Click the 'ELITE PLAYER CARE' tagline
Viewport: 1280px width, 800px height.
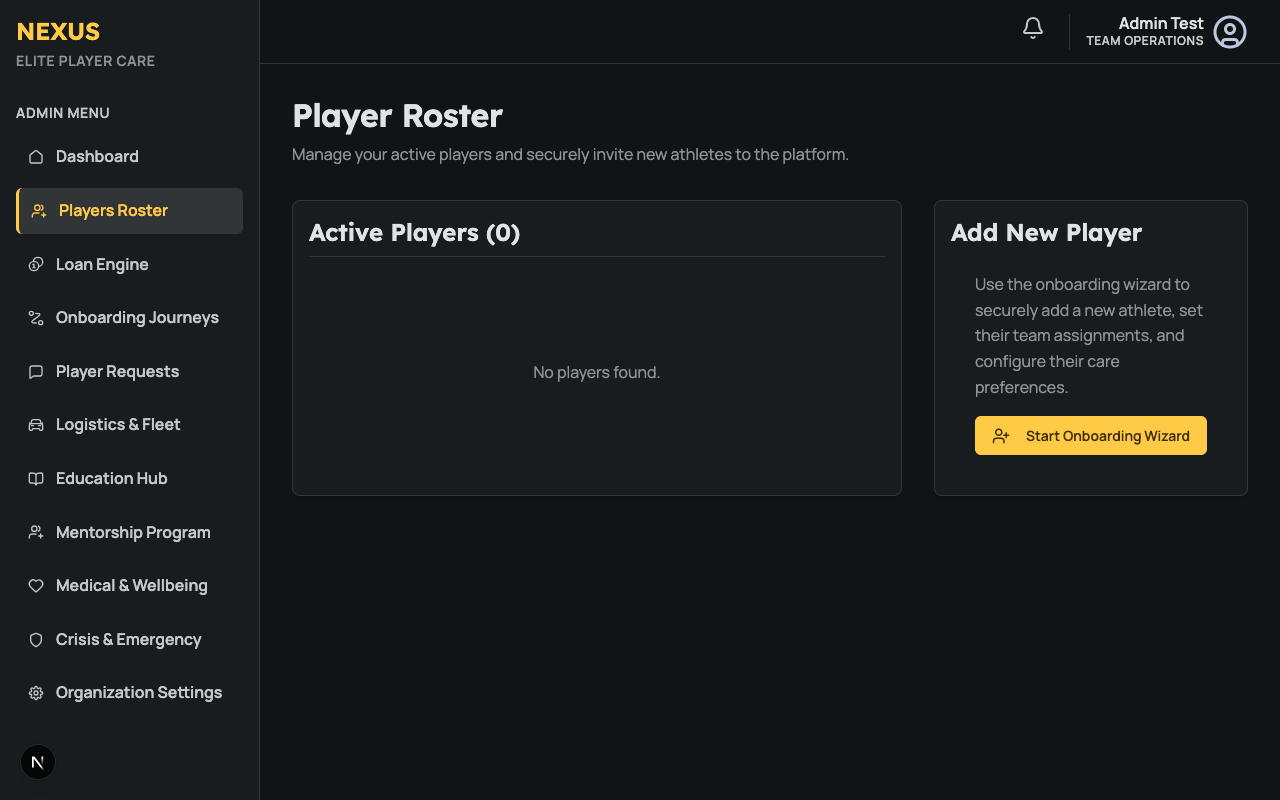(x=85, y=61)
